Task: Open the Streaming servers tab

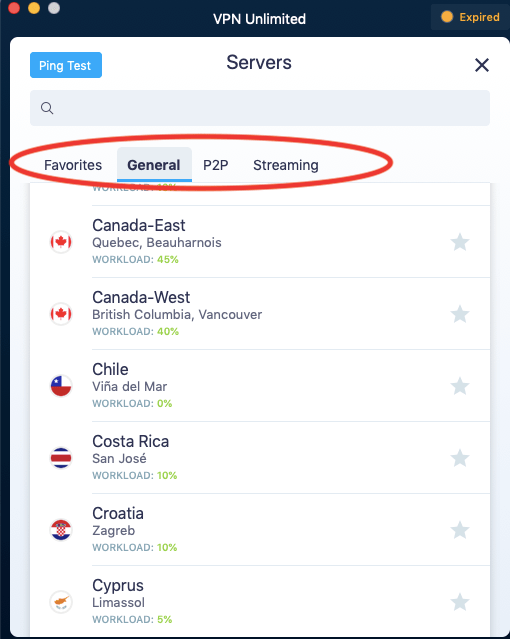Action: coord(286,165)
